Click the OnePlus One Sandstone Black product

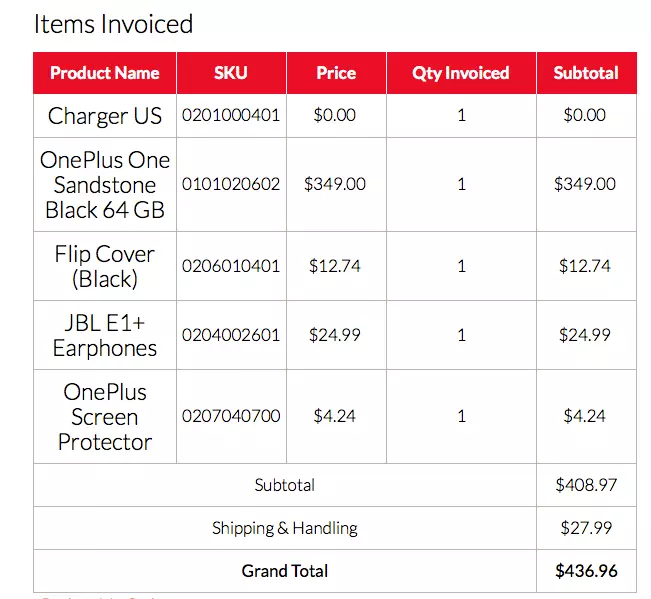(105, 185)
